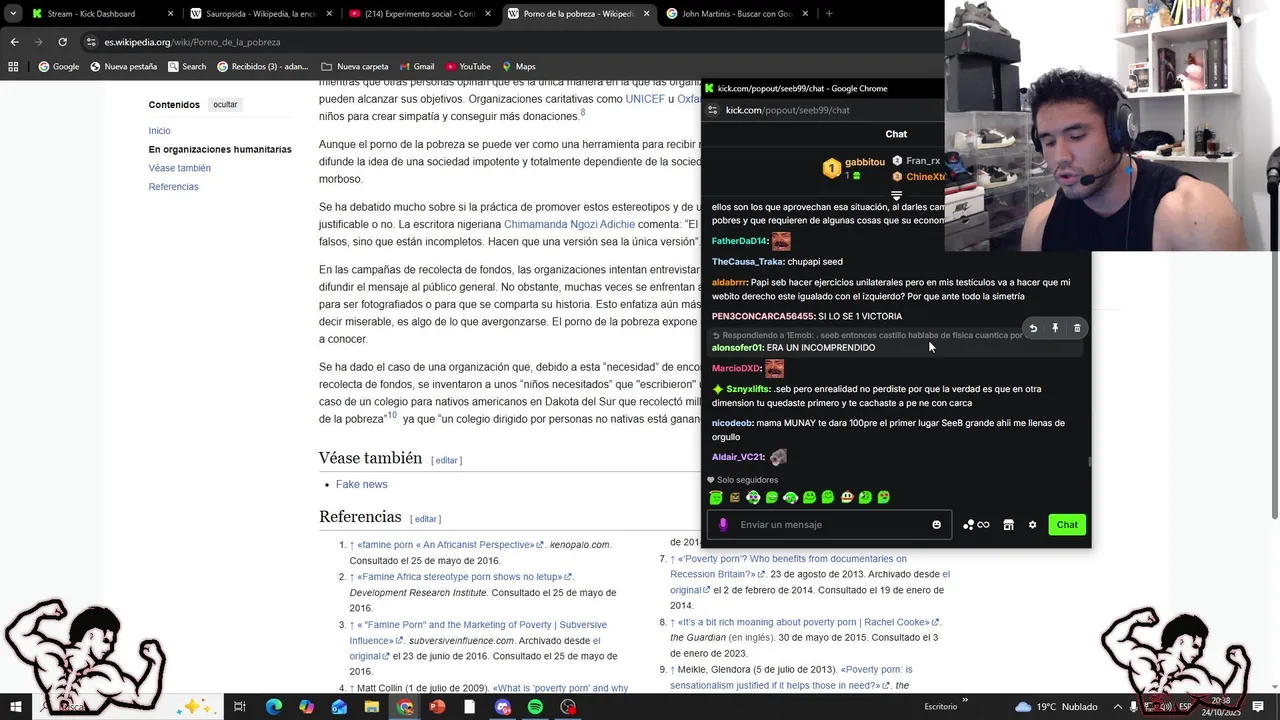
Task: Open the Gmail bookmark
Action: pos(416,67)
